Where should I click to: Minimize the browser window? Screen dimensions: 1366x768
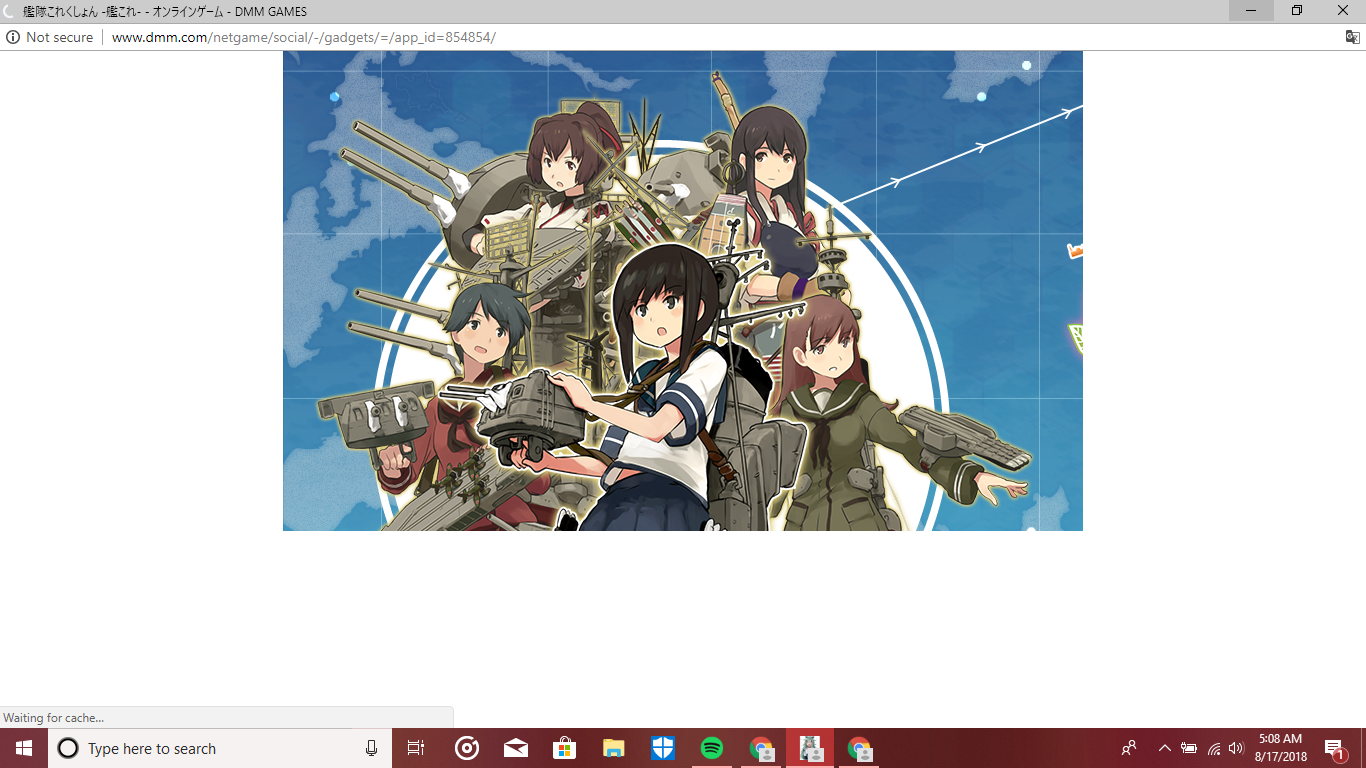pos(1251,11)
